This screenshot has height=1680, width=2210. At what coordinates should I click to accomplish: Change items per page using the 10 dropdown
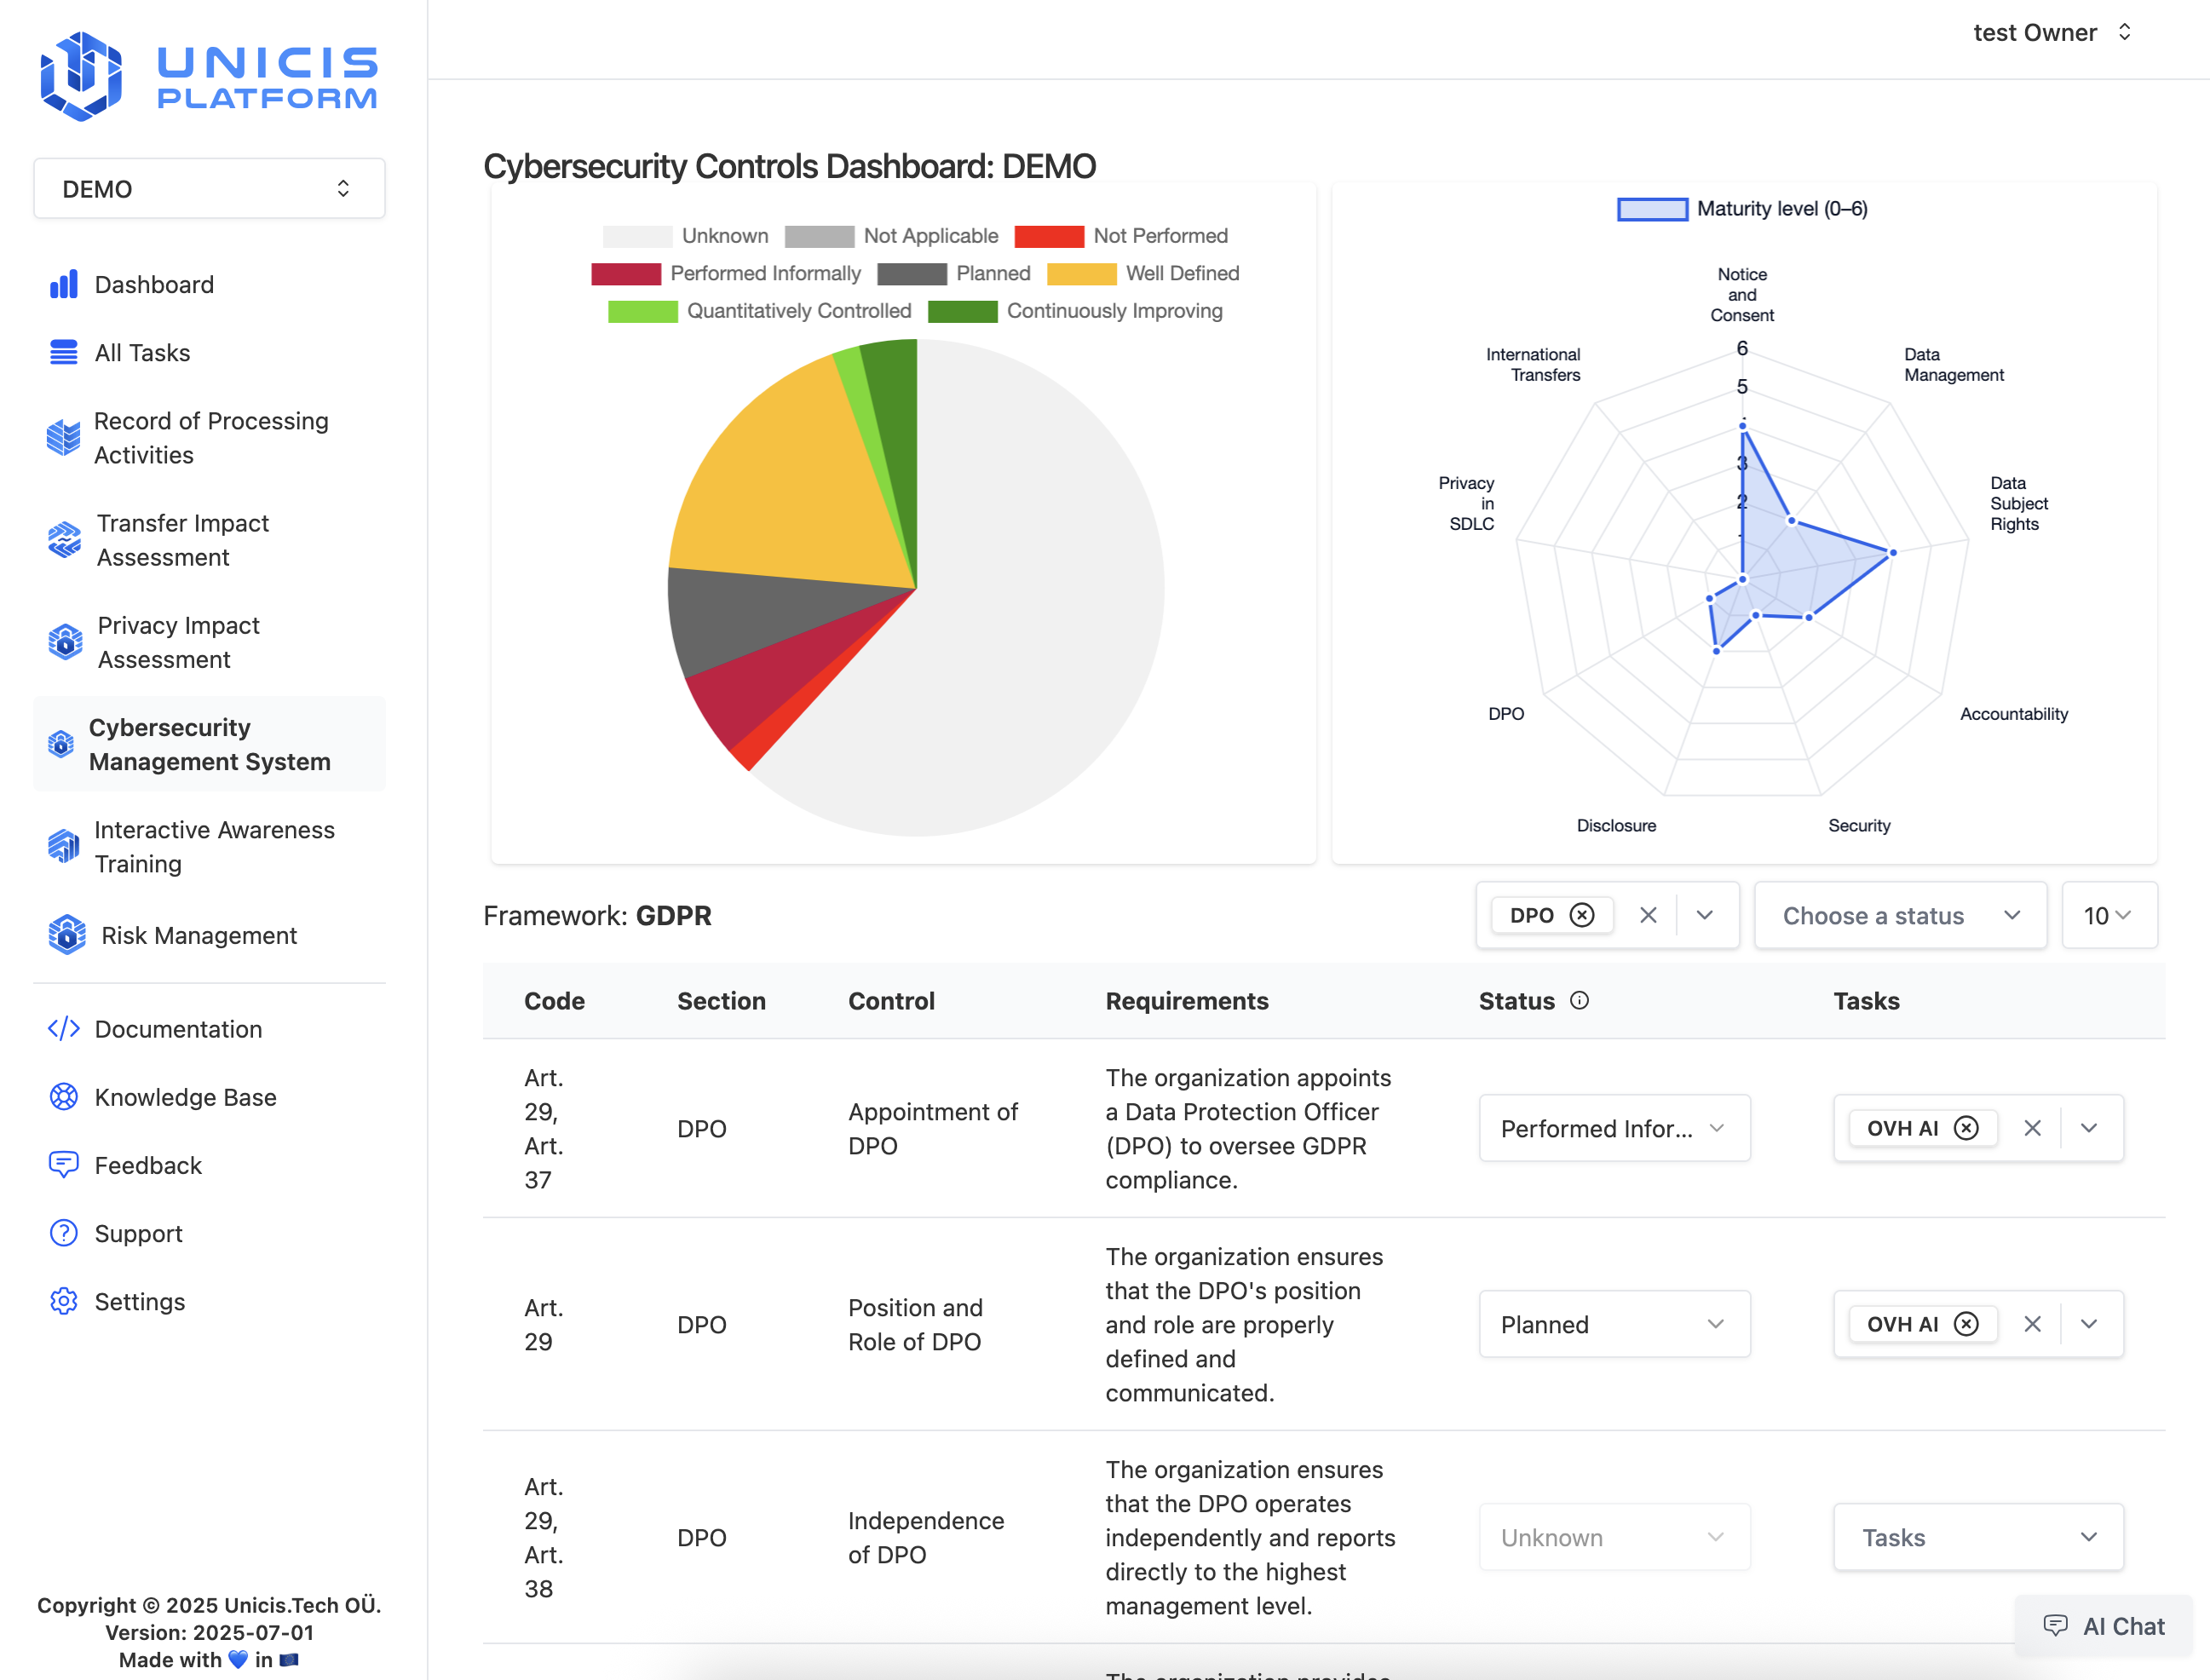2110,915
